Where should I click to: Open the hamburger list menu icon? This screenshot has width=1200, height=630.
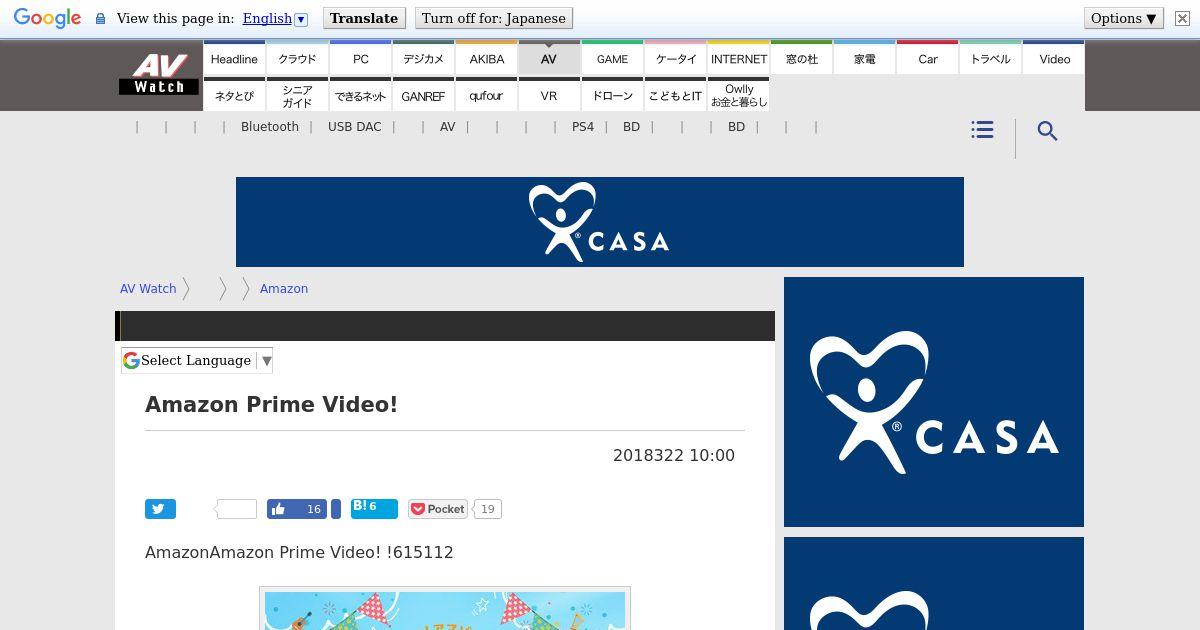tap(982, 130)
